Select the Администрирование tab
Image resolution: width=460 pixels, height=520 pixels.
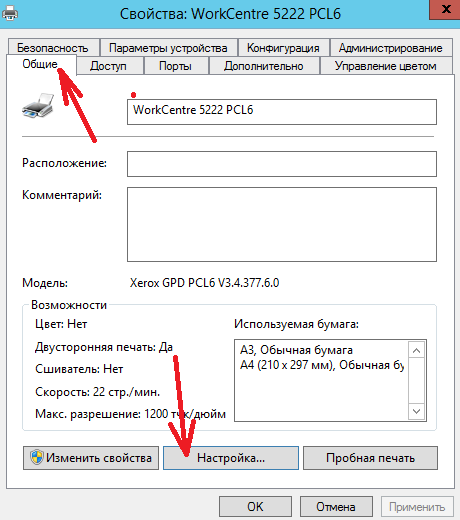(391, 48)
